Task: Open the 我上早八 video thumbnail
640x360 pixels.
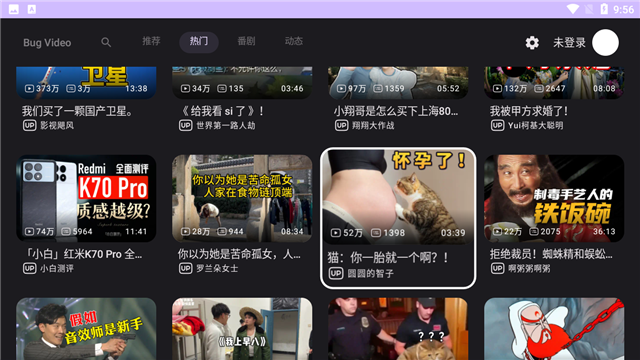Action: (242, 329)
